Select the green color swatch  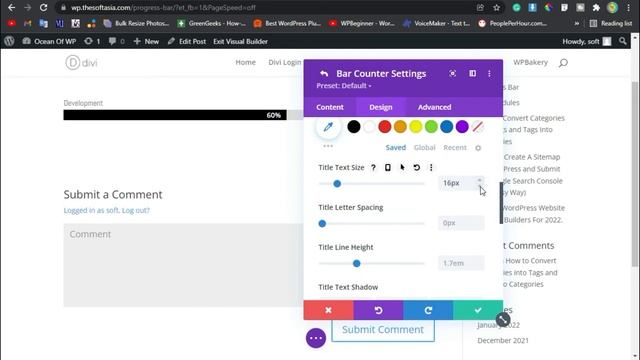tap(431, 127)
